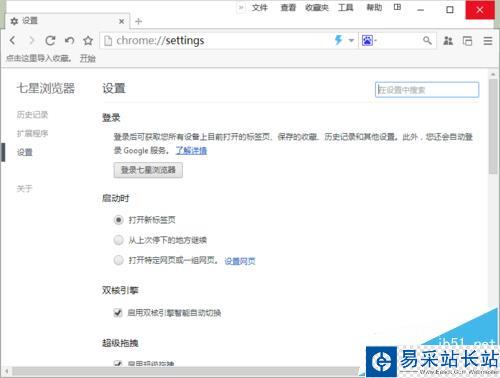500x378 pixels.
Task: Click the vertical scrollbar thumb
Action: (493, 127)
